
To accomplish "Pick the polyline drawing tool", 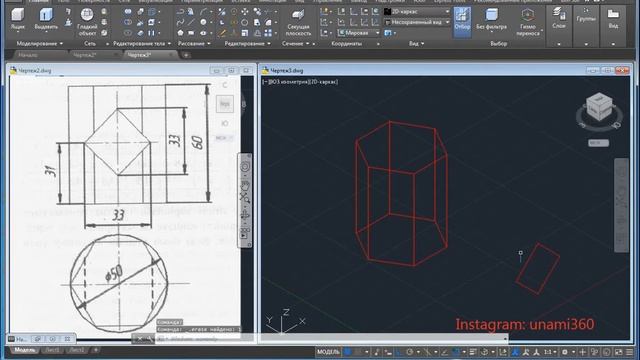I will click(181, 12).
